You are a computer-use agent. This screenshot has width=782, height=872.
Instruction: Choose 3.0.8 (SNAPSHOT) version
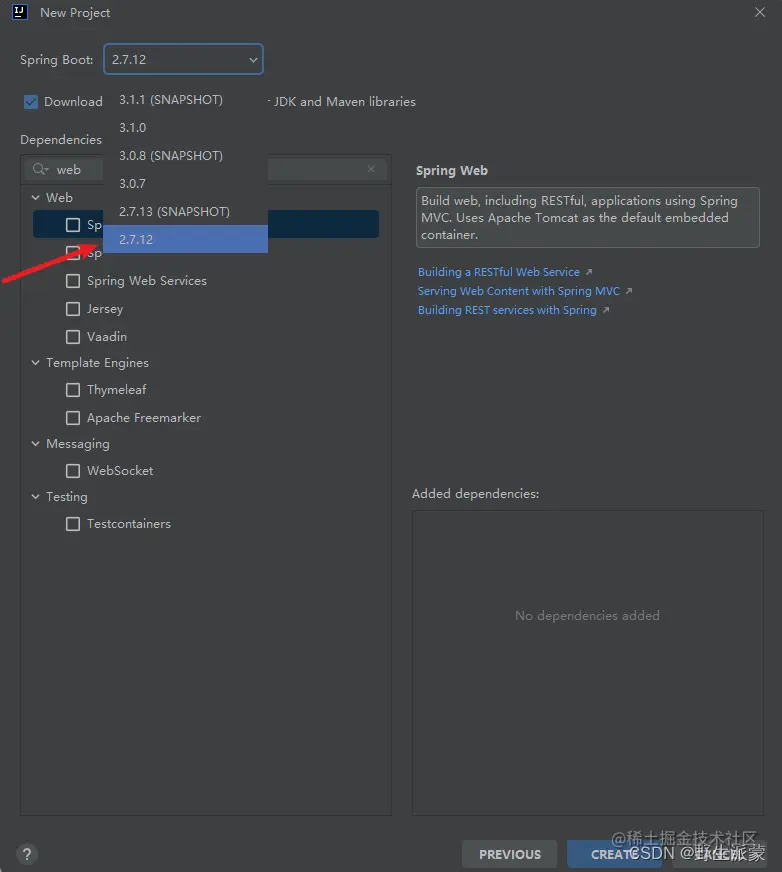185,155
